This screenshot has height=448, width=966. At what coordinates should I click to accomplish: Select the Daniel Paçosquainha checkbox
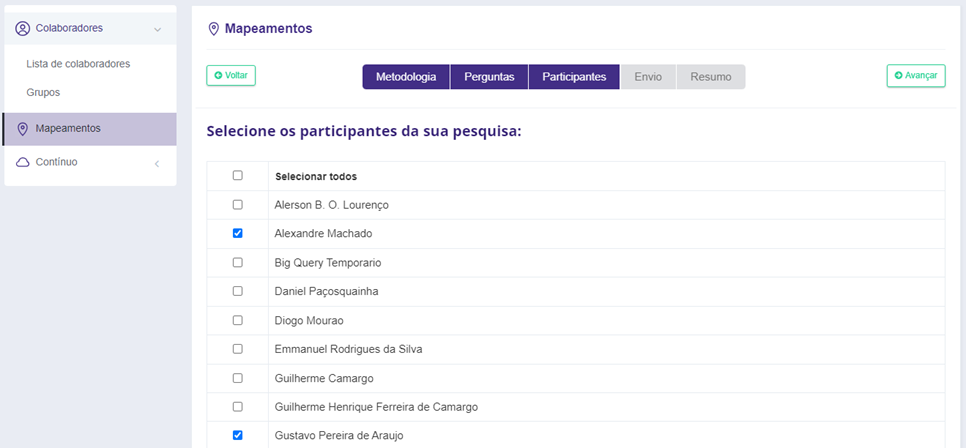pyautogui.click(x=237, y=291)
